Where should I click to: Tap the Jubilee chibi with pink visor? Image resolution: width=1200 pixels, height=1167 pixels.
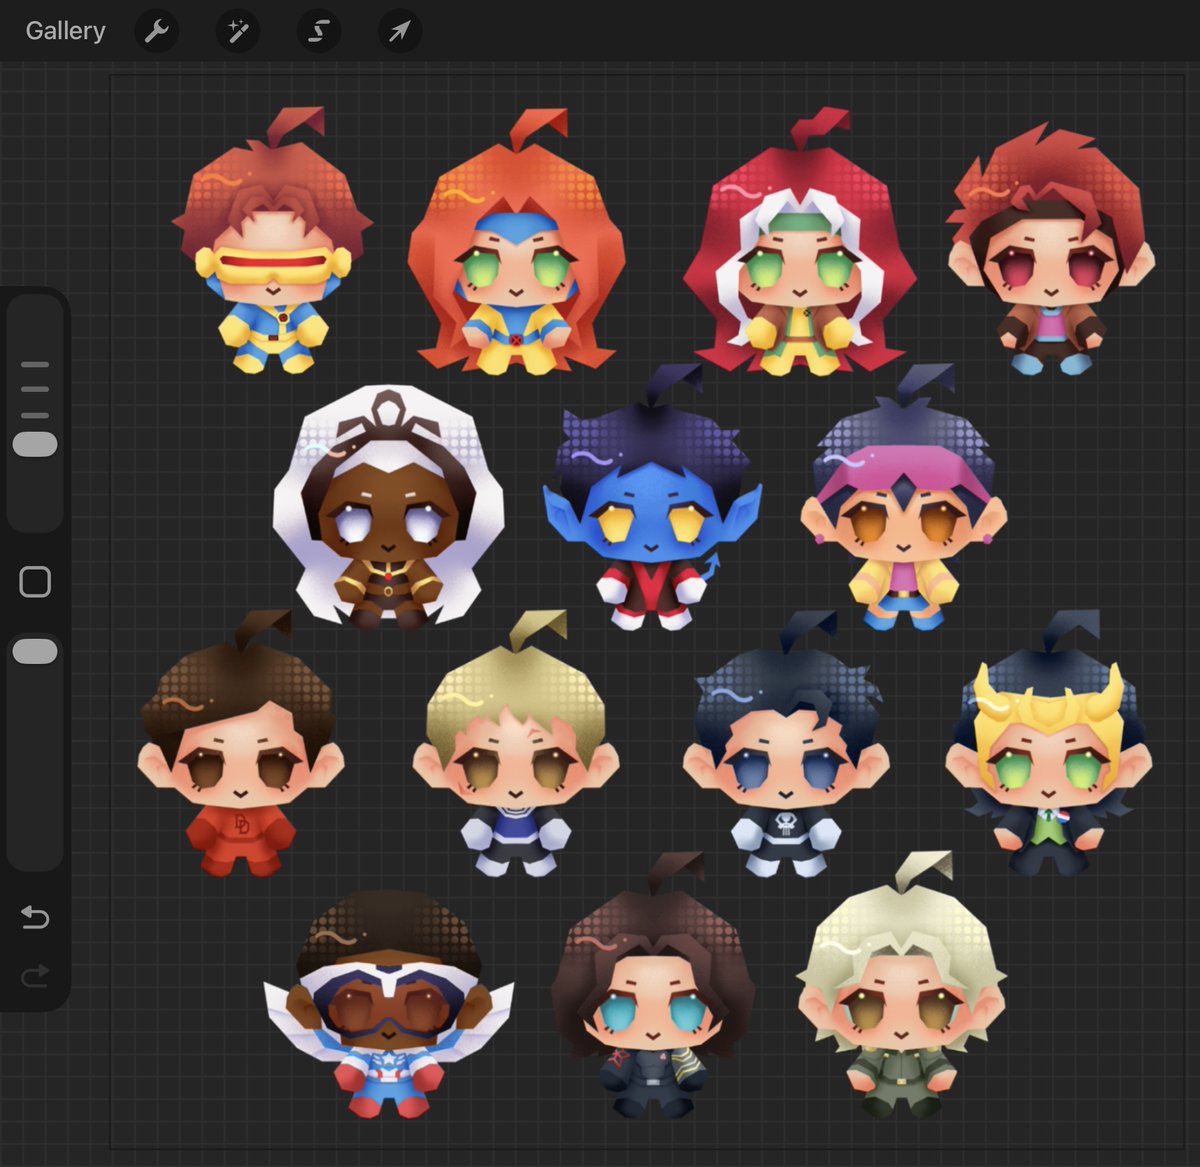(x=903, y=497)
